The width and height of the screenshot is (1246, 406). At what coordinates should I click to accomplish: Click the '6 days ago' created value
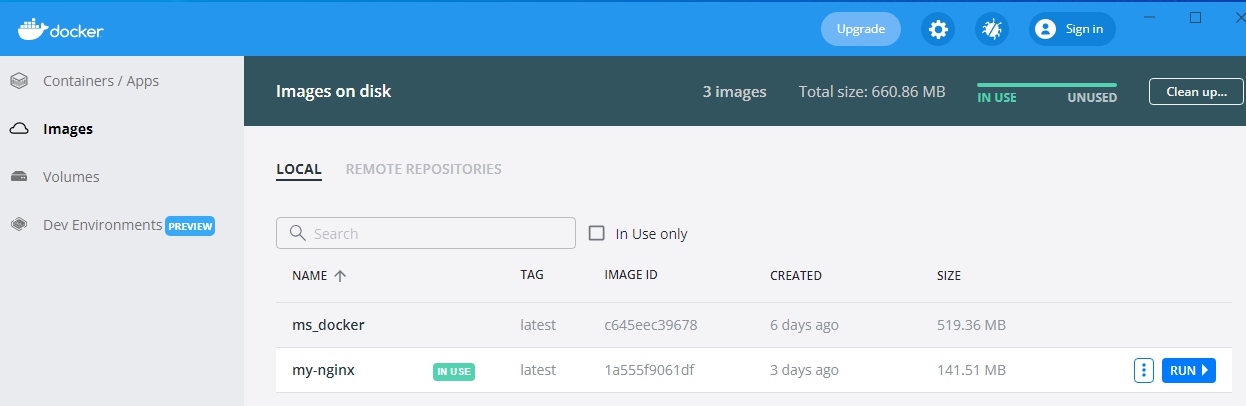coord(804,325)
